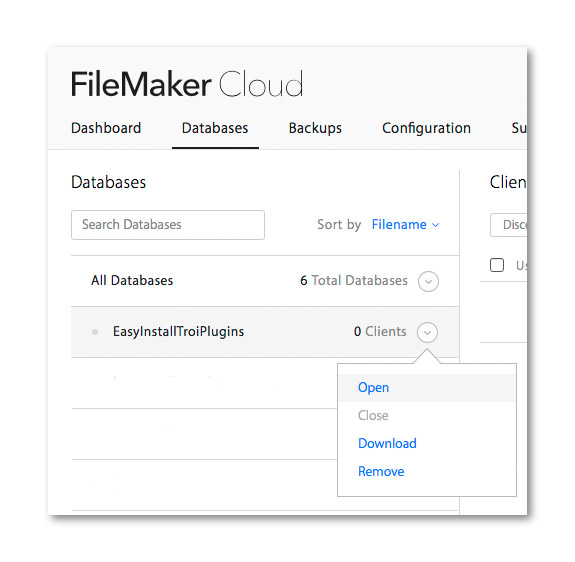Choose Remove from the database menu
Image resolution: width=575 pixels, height=562 pixels.
point(381,471)
